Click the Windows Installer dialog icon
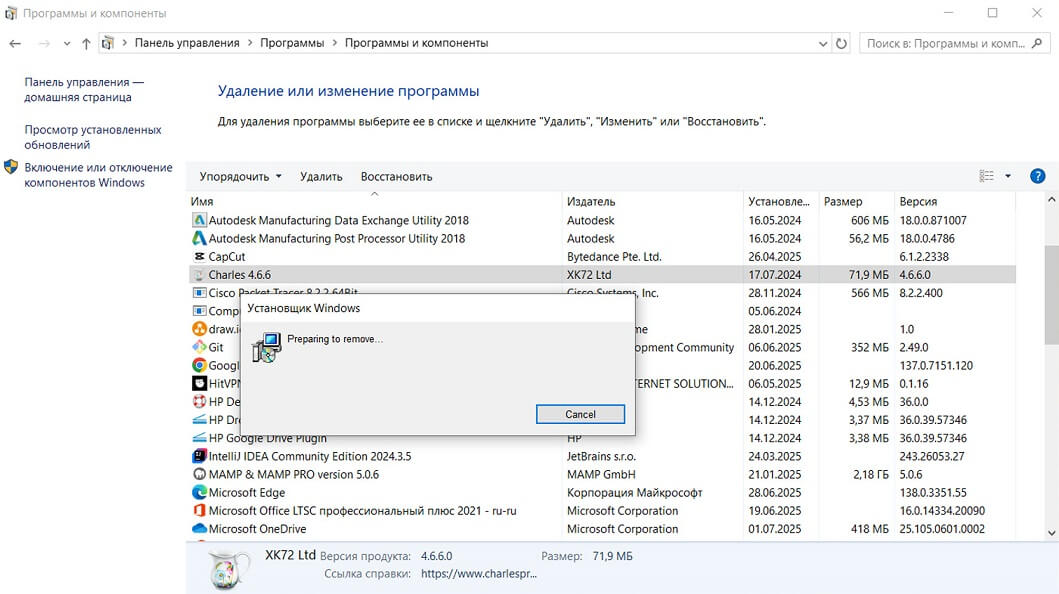 (x=266, y=347)
